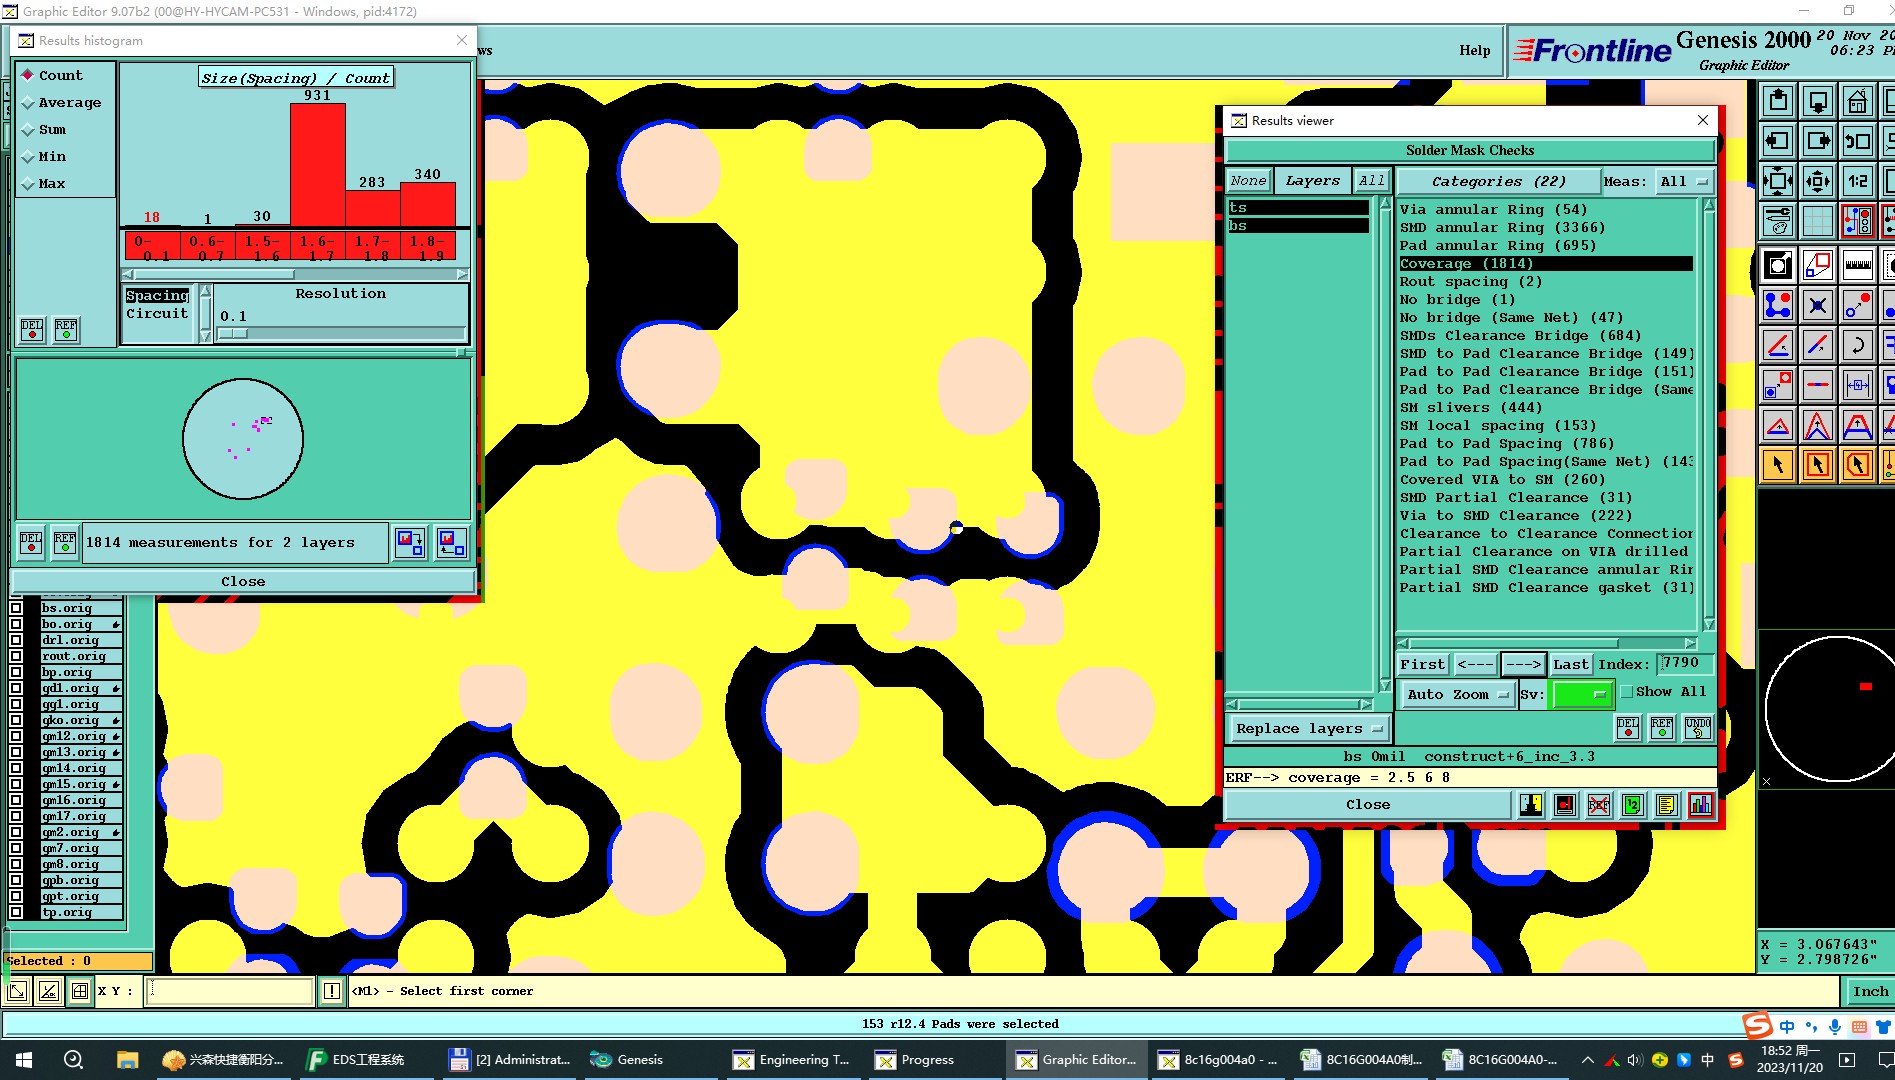Image resolution: width=1895 pixels, height=1080 pixels.
Task: Select the Min radio option
Action: tap(44, 156)
